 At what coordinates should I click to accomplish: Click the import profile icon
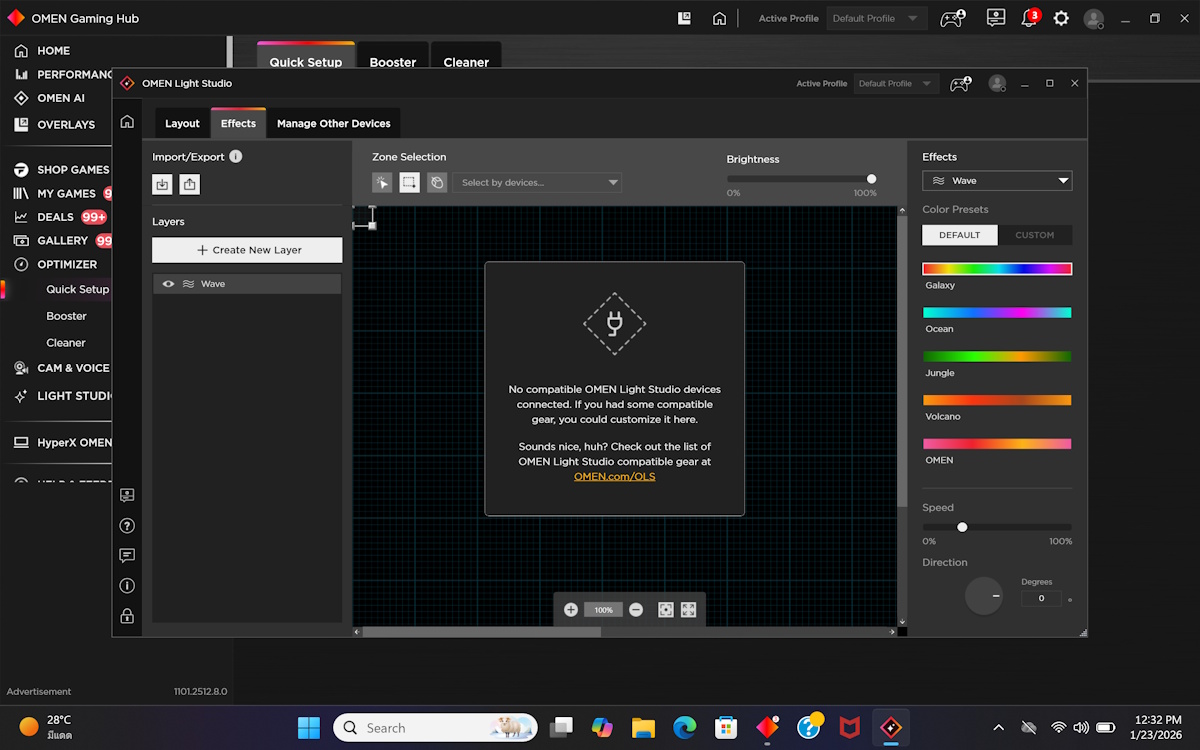[162, 184]
